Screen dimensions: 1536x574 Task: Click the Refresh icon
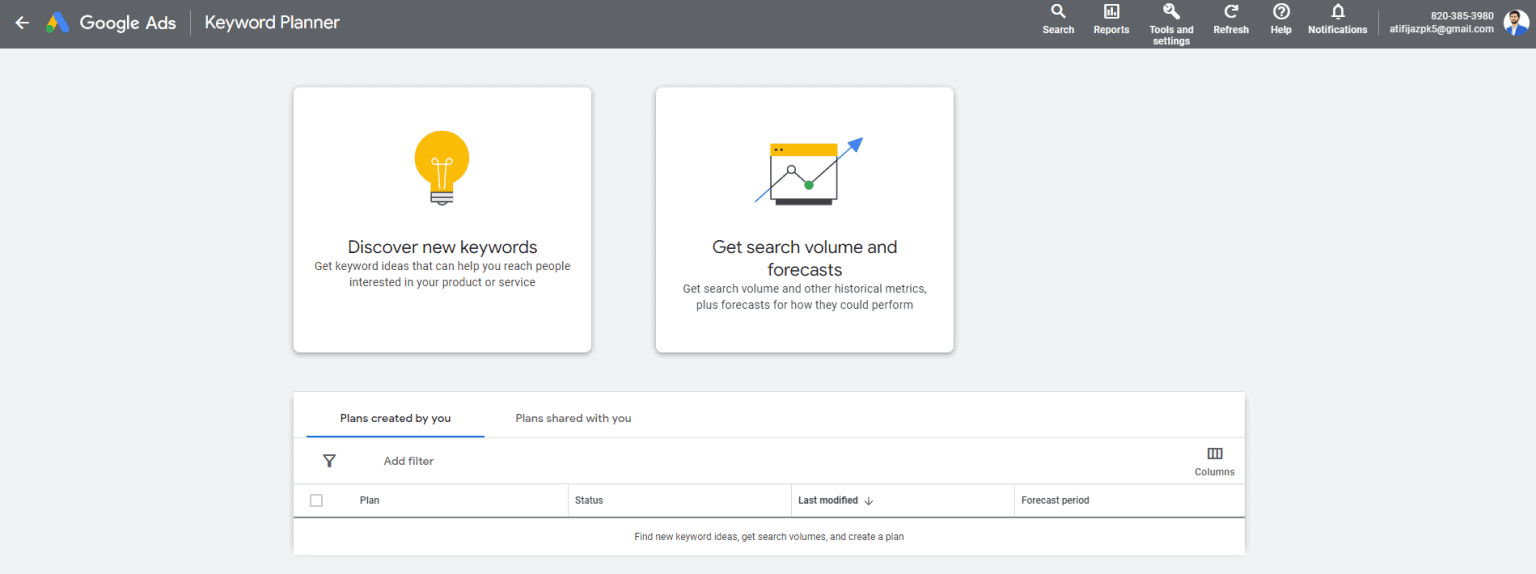click(x=1231, y=12)
